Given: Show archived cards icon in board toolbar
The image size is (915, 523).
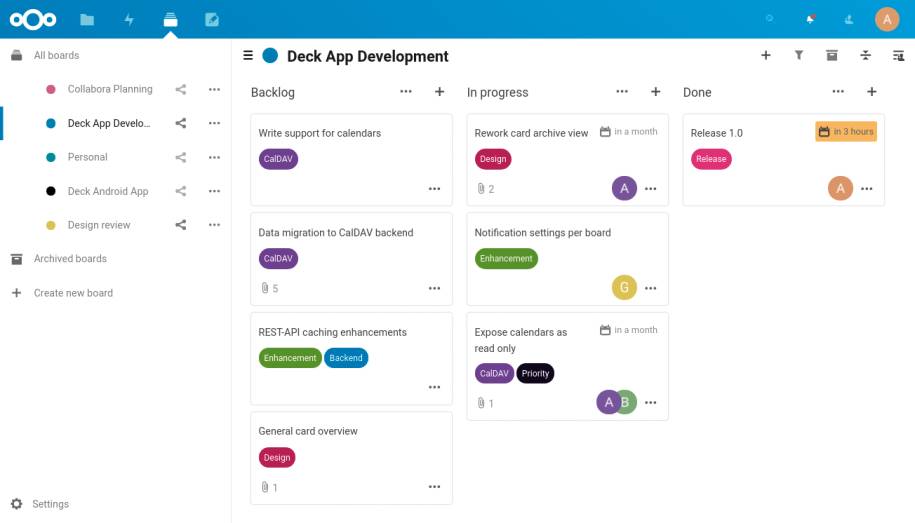Looking at the screenshot, I should coord(832,55).
